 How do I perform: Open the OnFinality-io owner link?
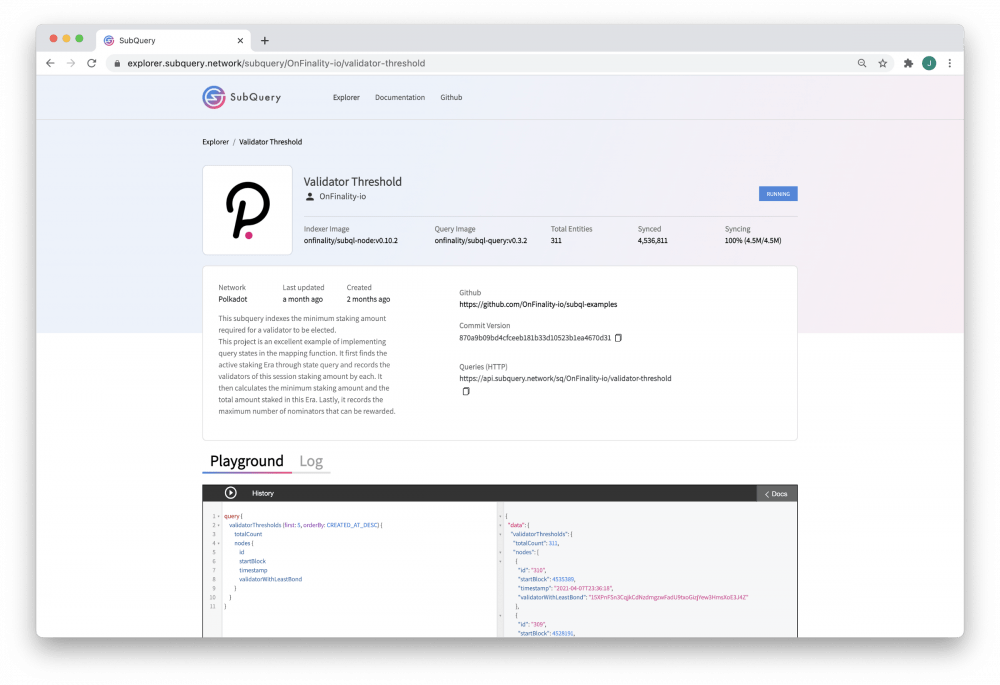(342, 196)
